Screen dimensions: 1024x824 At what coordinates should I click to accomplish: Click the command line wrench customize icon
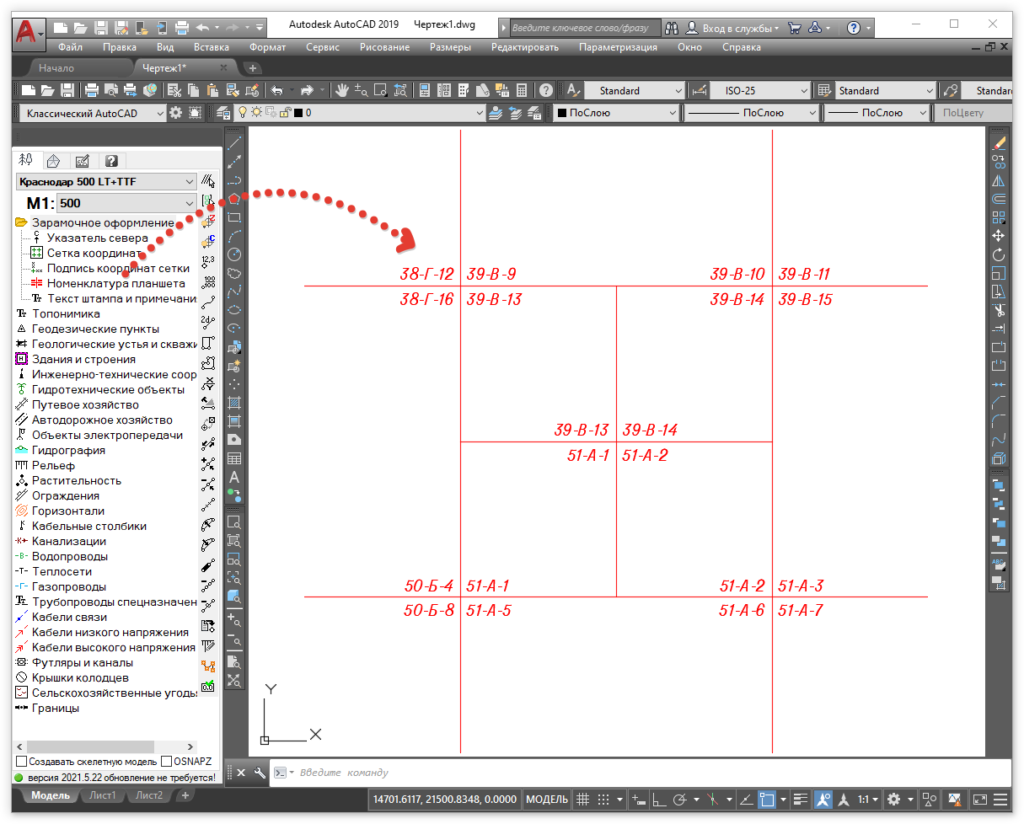(260, 773)
